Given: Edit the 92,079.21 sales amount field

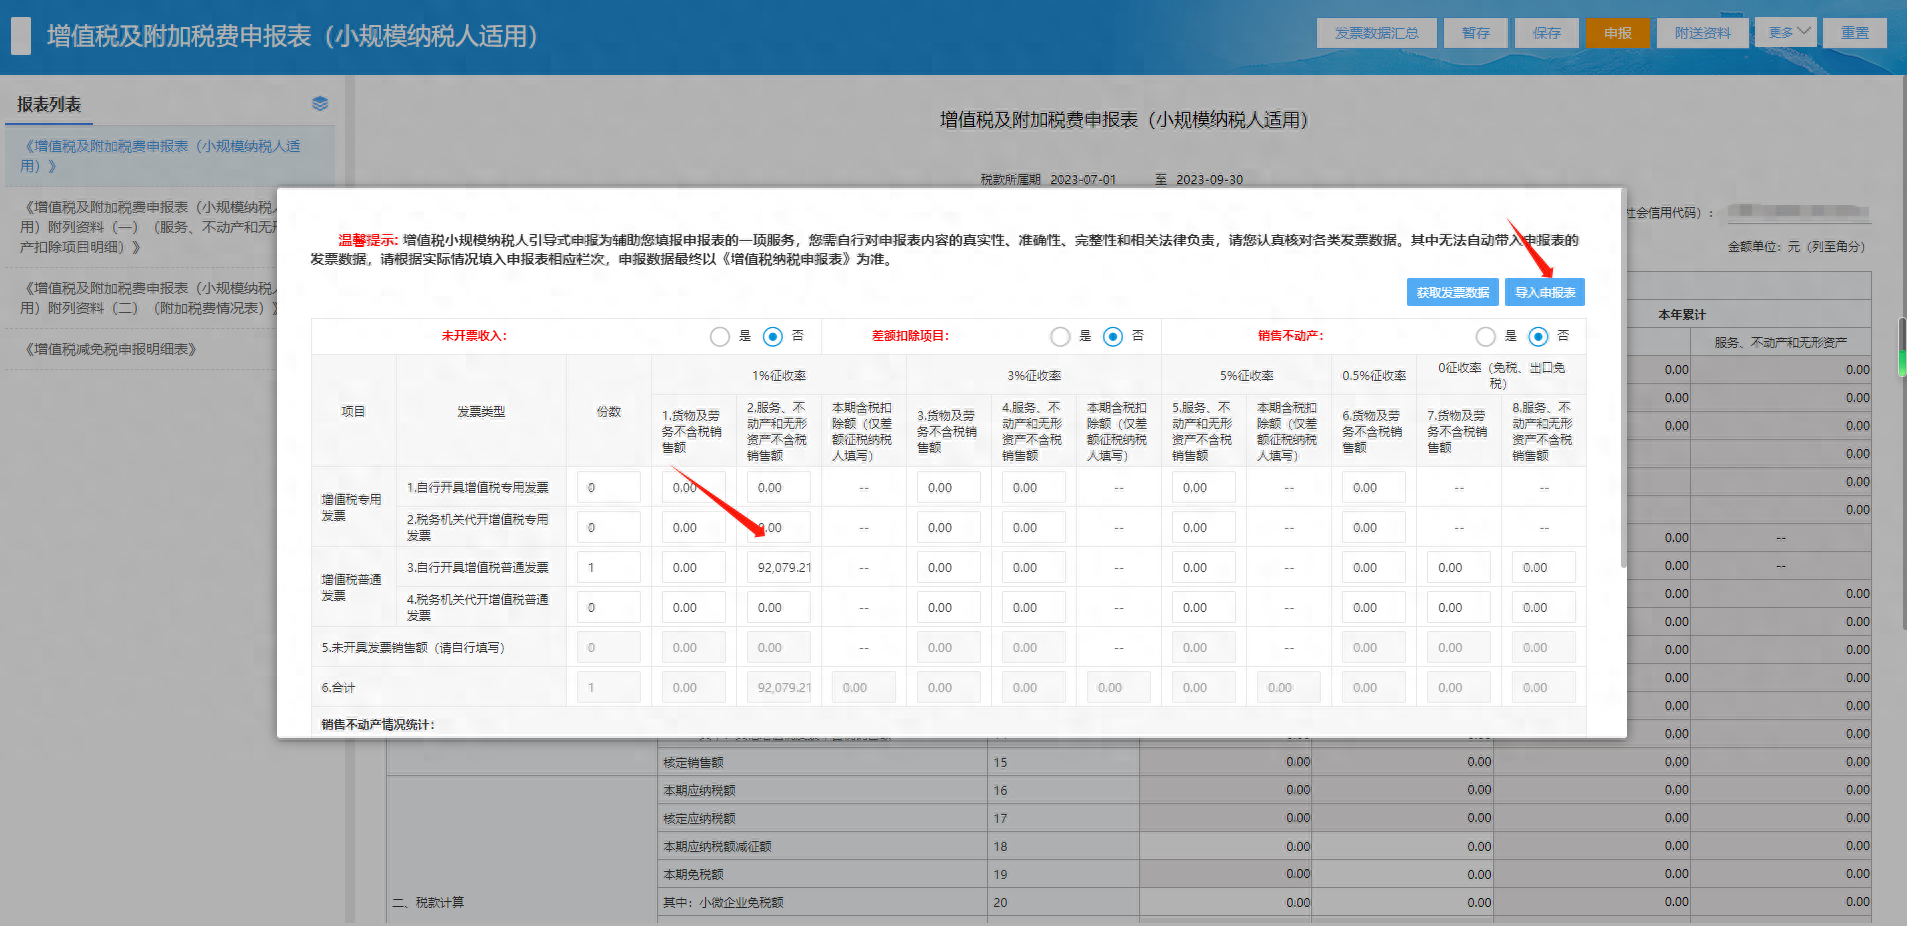Looking at the screenshot, I should (x=778, y=566).
